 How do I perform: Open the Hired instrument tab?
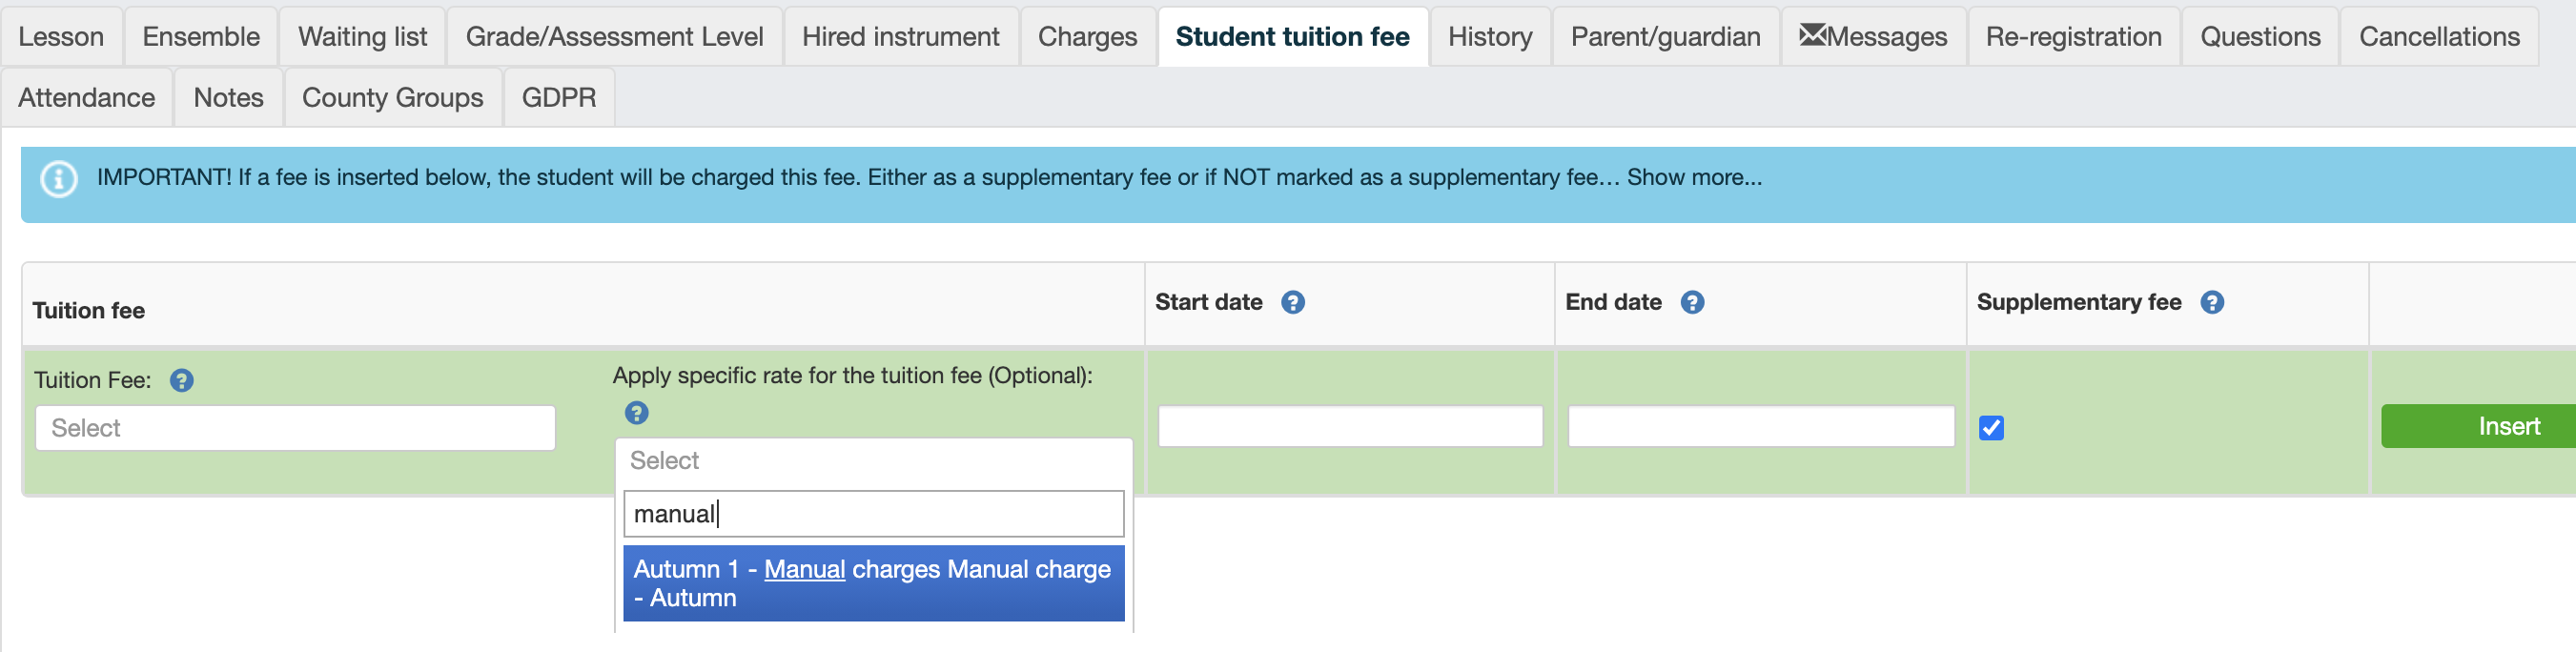pyautogui.click(x=900, y=37)
